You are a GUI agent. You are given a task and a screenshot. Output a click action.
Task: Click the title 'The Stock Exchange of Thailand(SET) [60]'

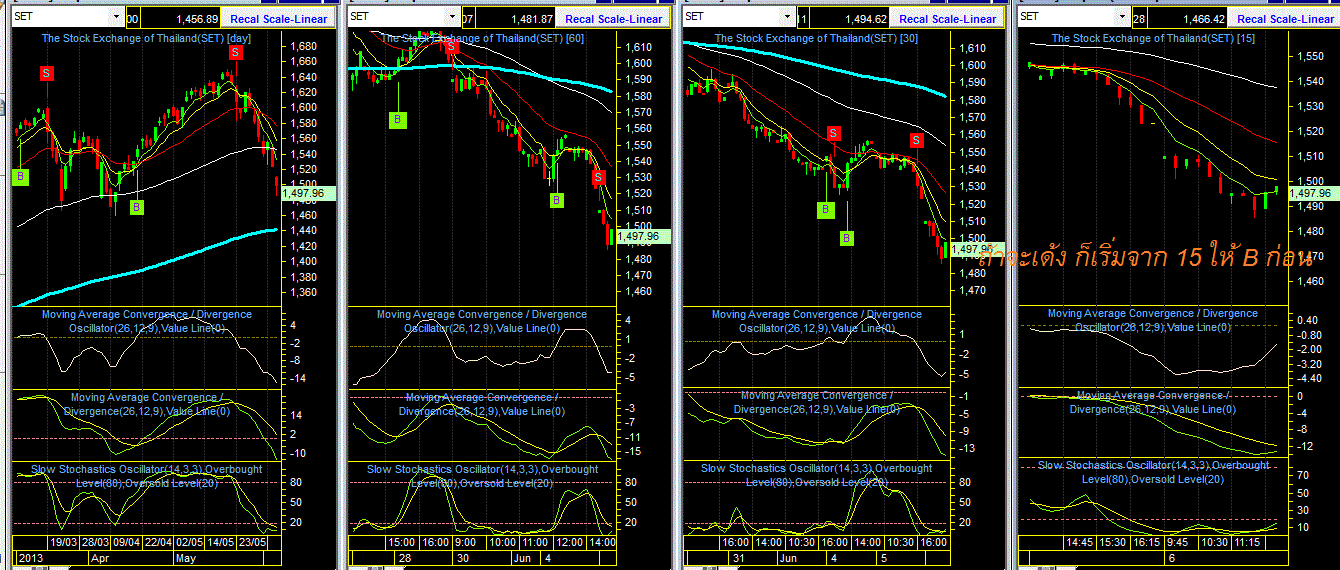click(x=483, y=38)
